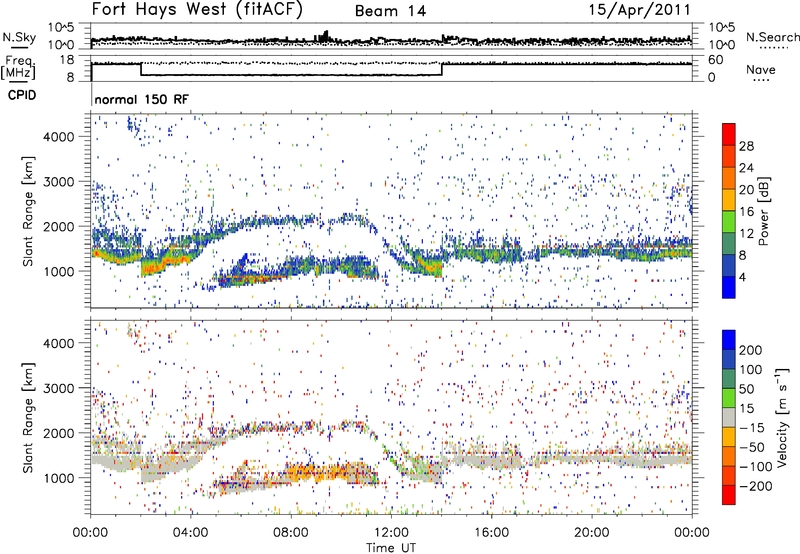Click the date '15/Apr/2011'
Image resolution: width=800 pixels, height=554 pixels.
point(639,10)
